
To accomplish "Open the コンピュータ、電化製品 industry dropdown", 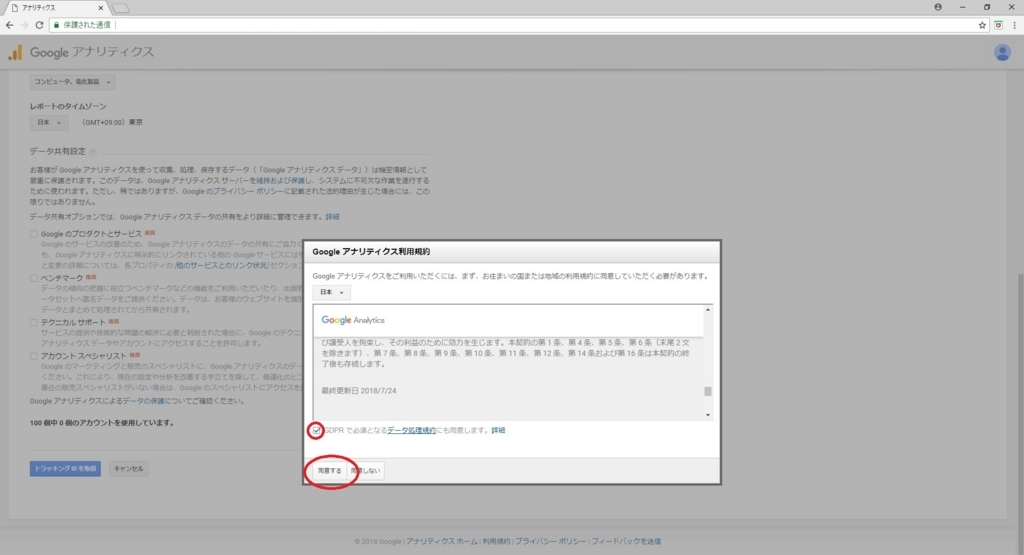I will coord(72,82).
